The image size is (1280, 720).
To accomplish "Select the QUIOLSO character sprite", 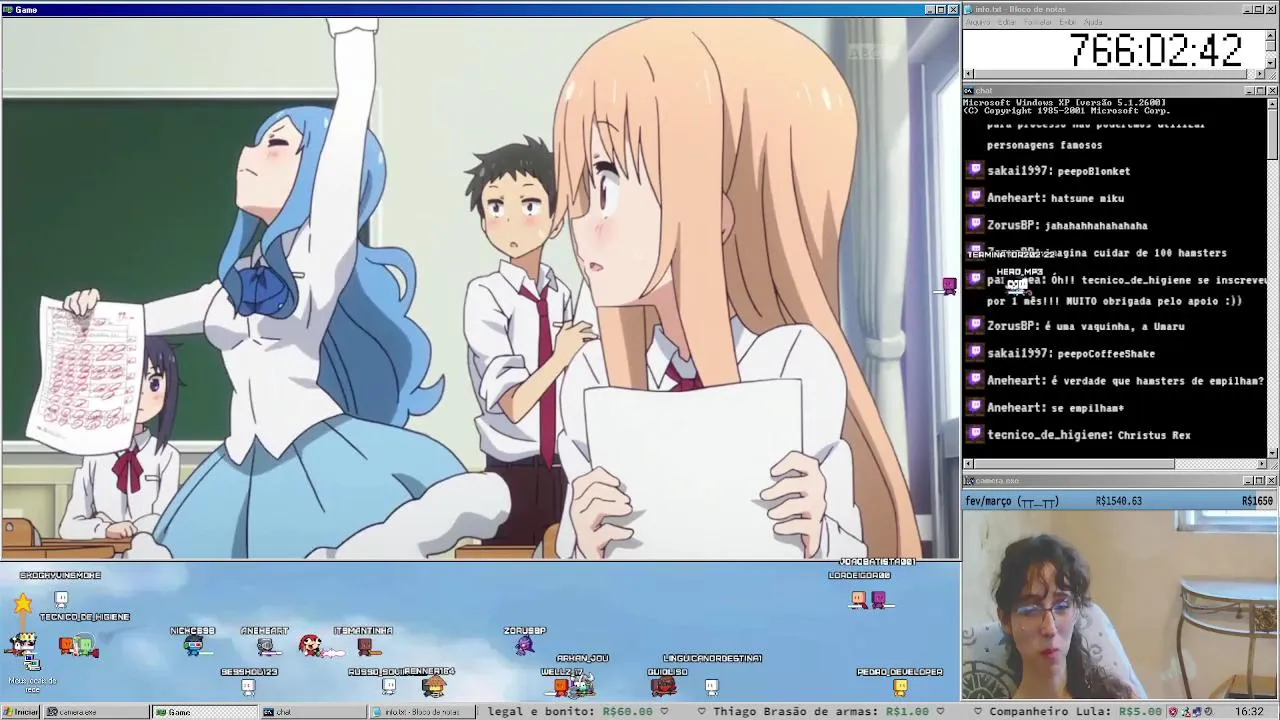I will [x=663, y=686].
